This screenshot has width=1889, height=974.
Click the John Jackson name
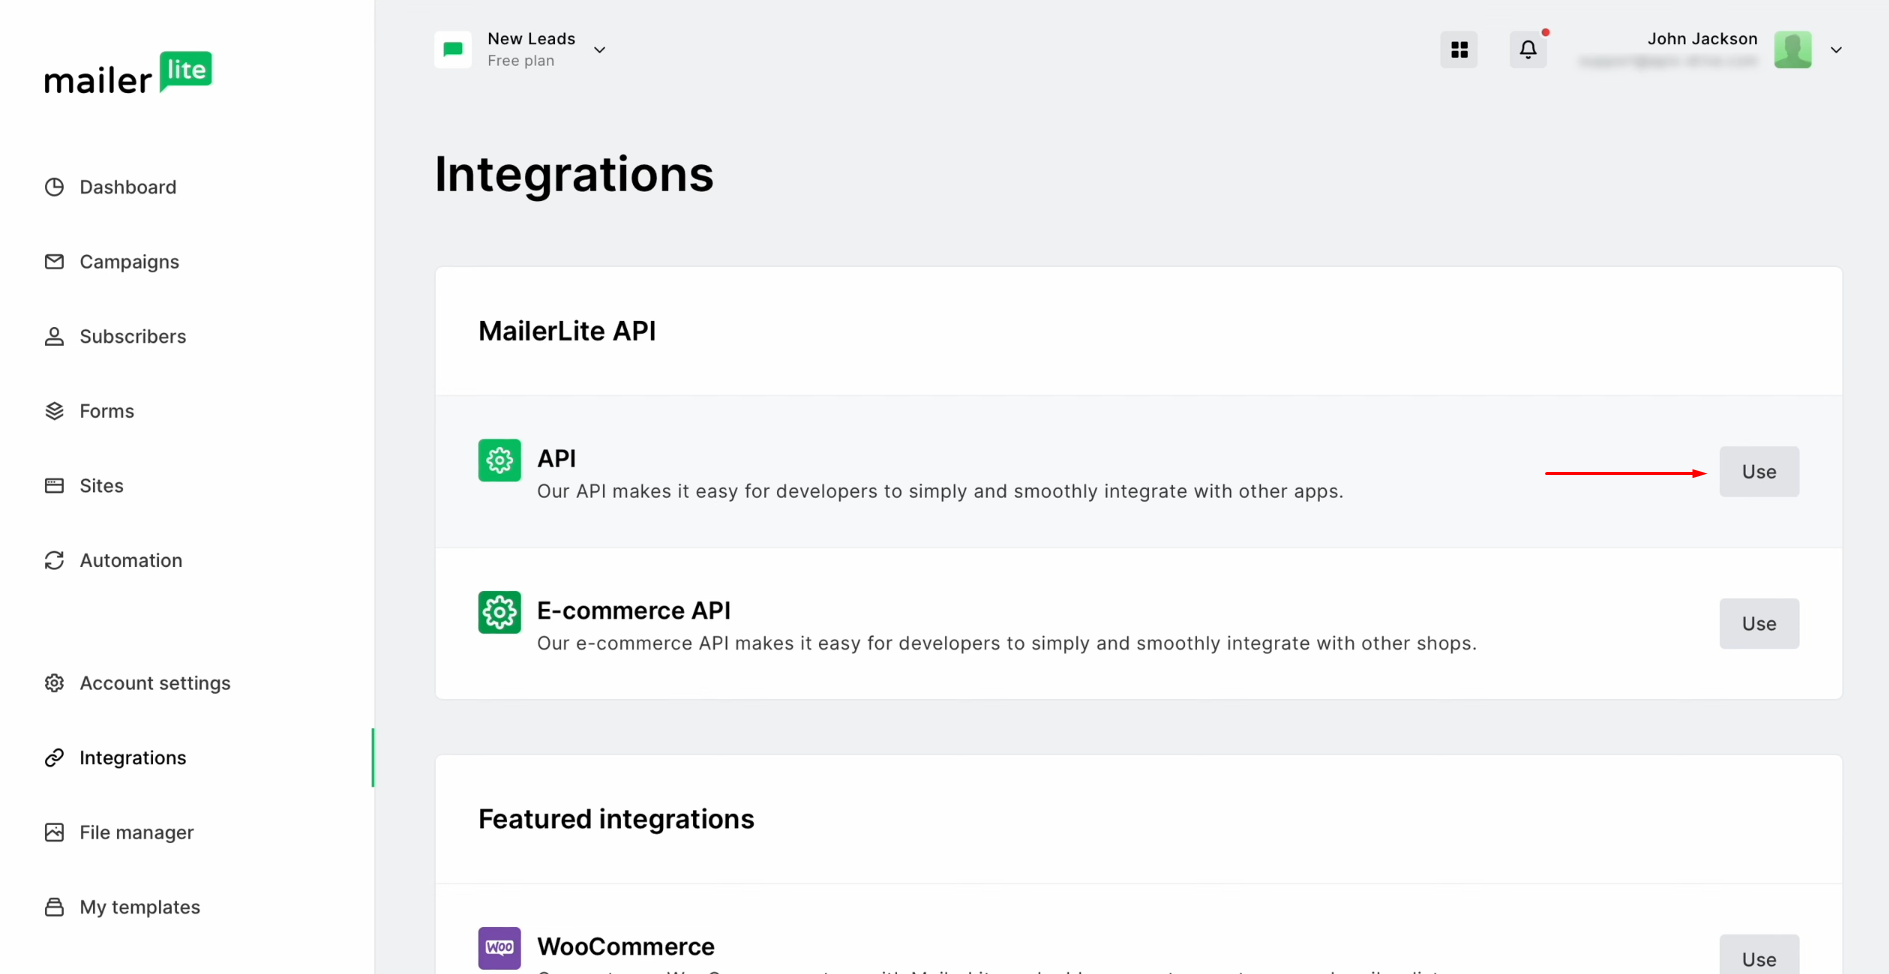pyautogui.click(x=1702, y=39)
